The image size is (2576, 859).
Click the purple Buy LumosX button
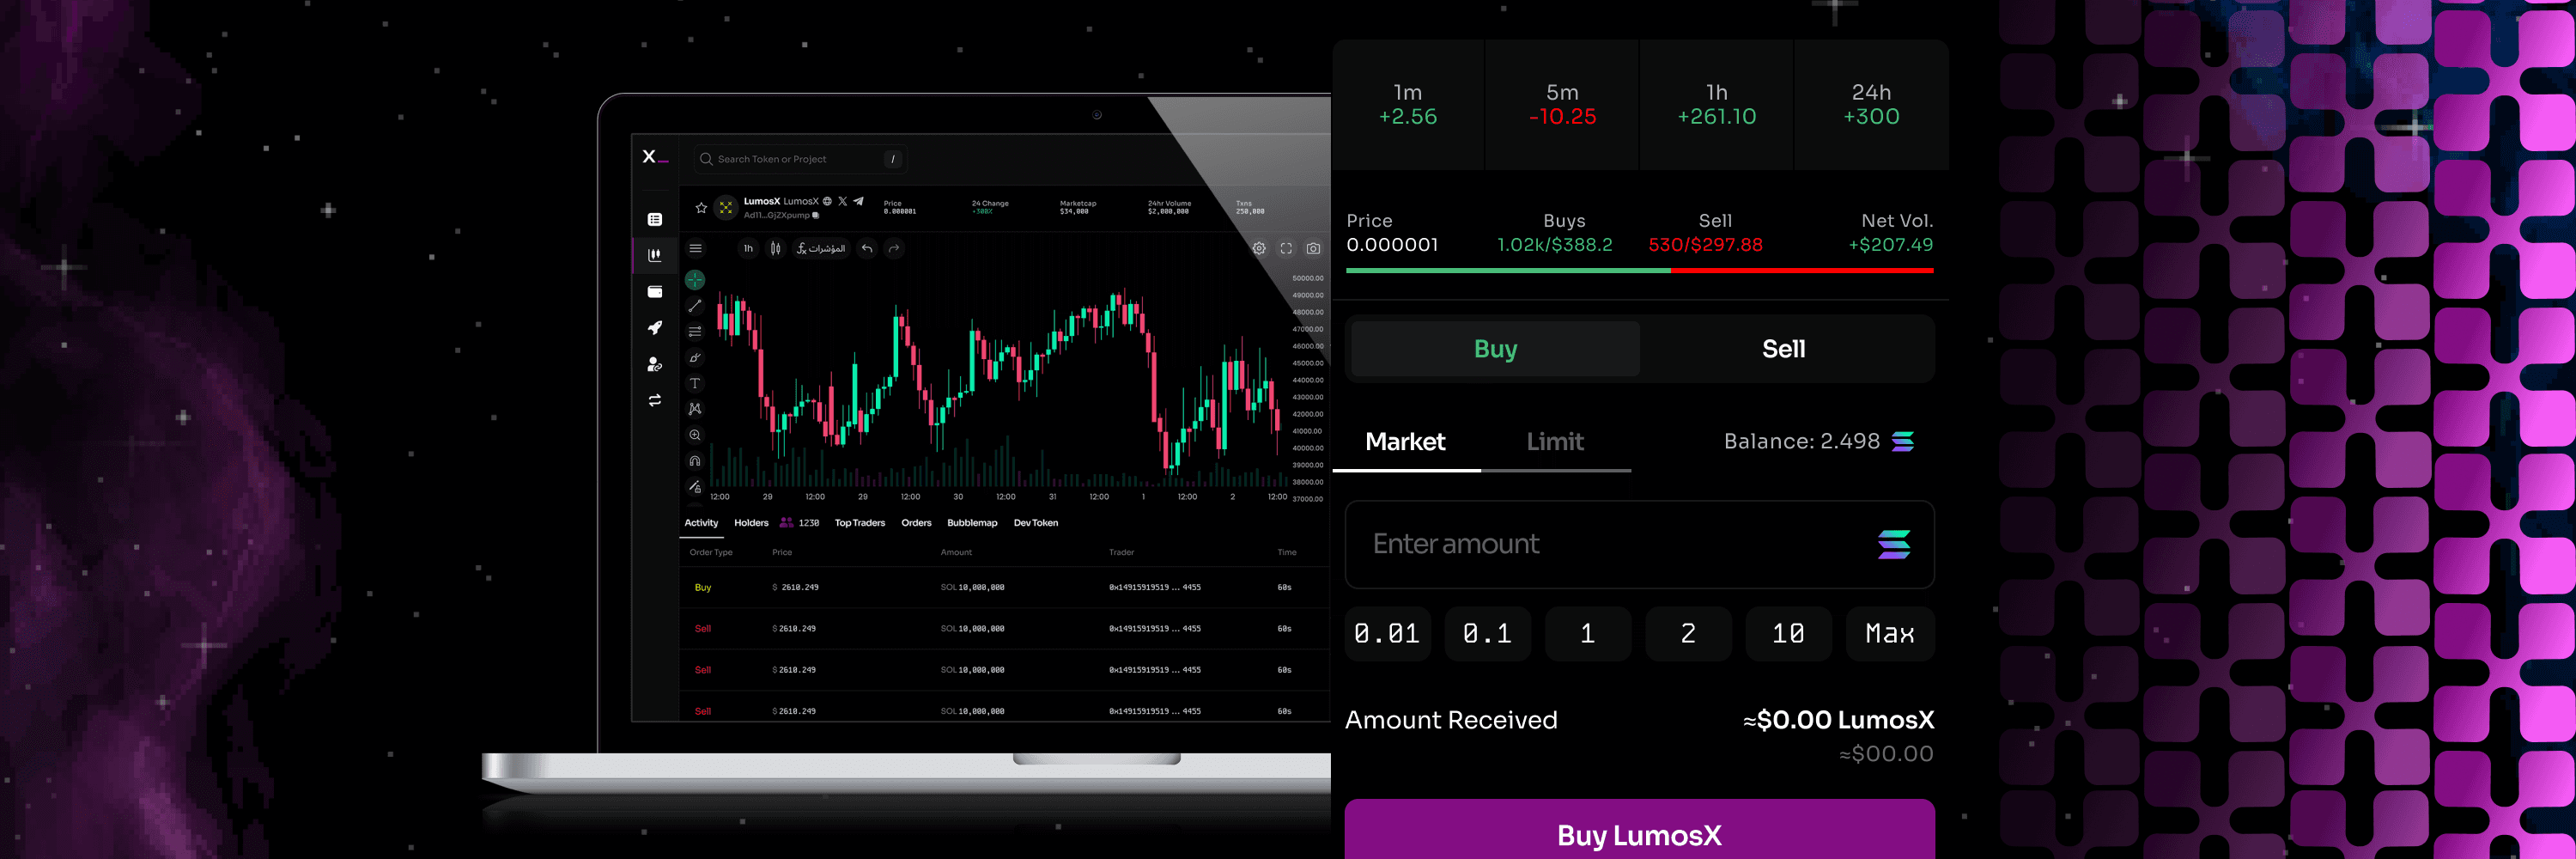[x=1639, y=830]
